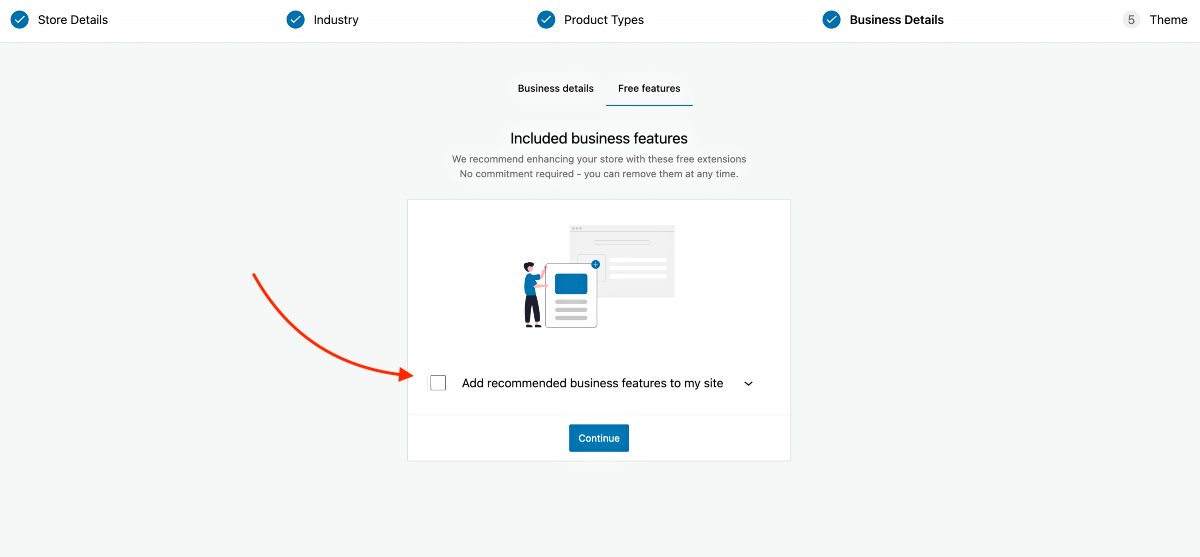Go to the Industry step
The image size is (1200, 557).
336,20
